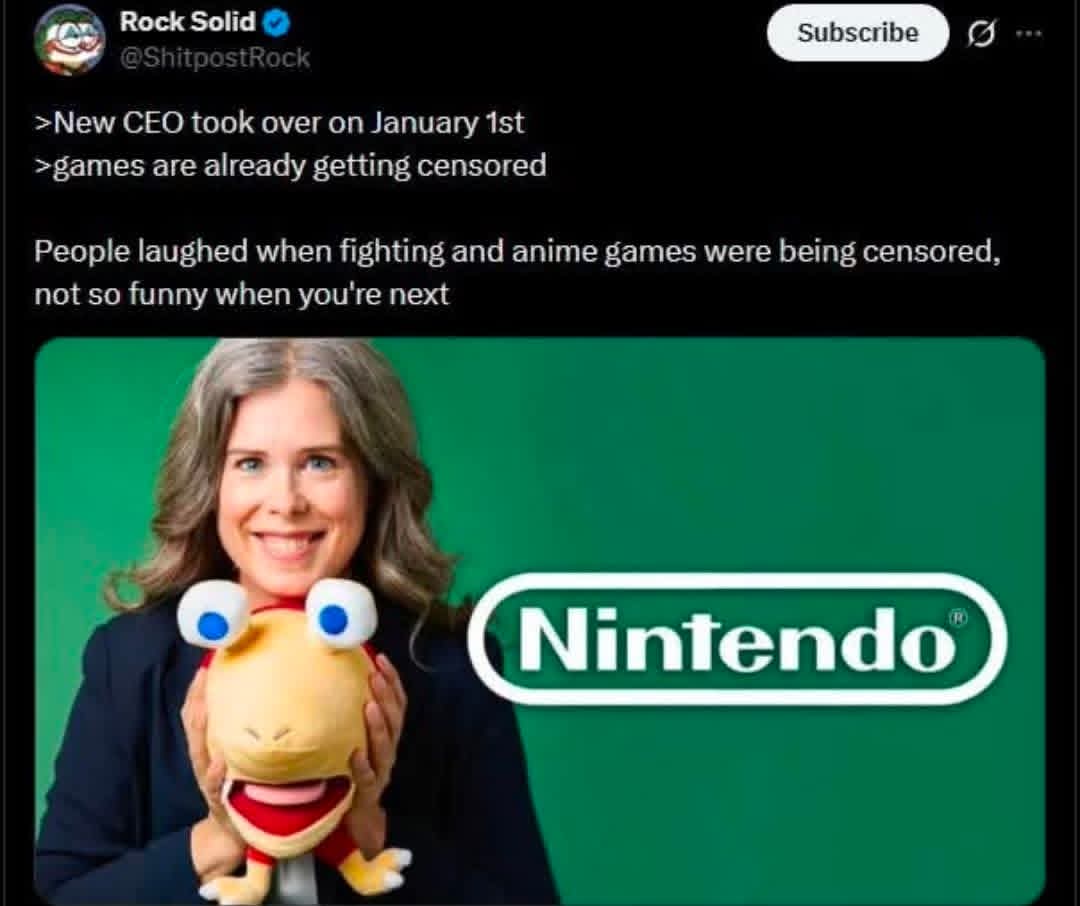Click the registered trademark symbol beside Nintendo

pyautogui.click(x=958, y=618)
